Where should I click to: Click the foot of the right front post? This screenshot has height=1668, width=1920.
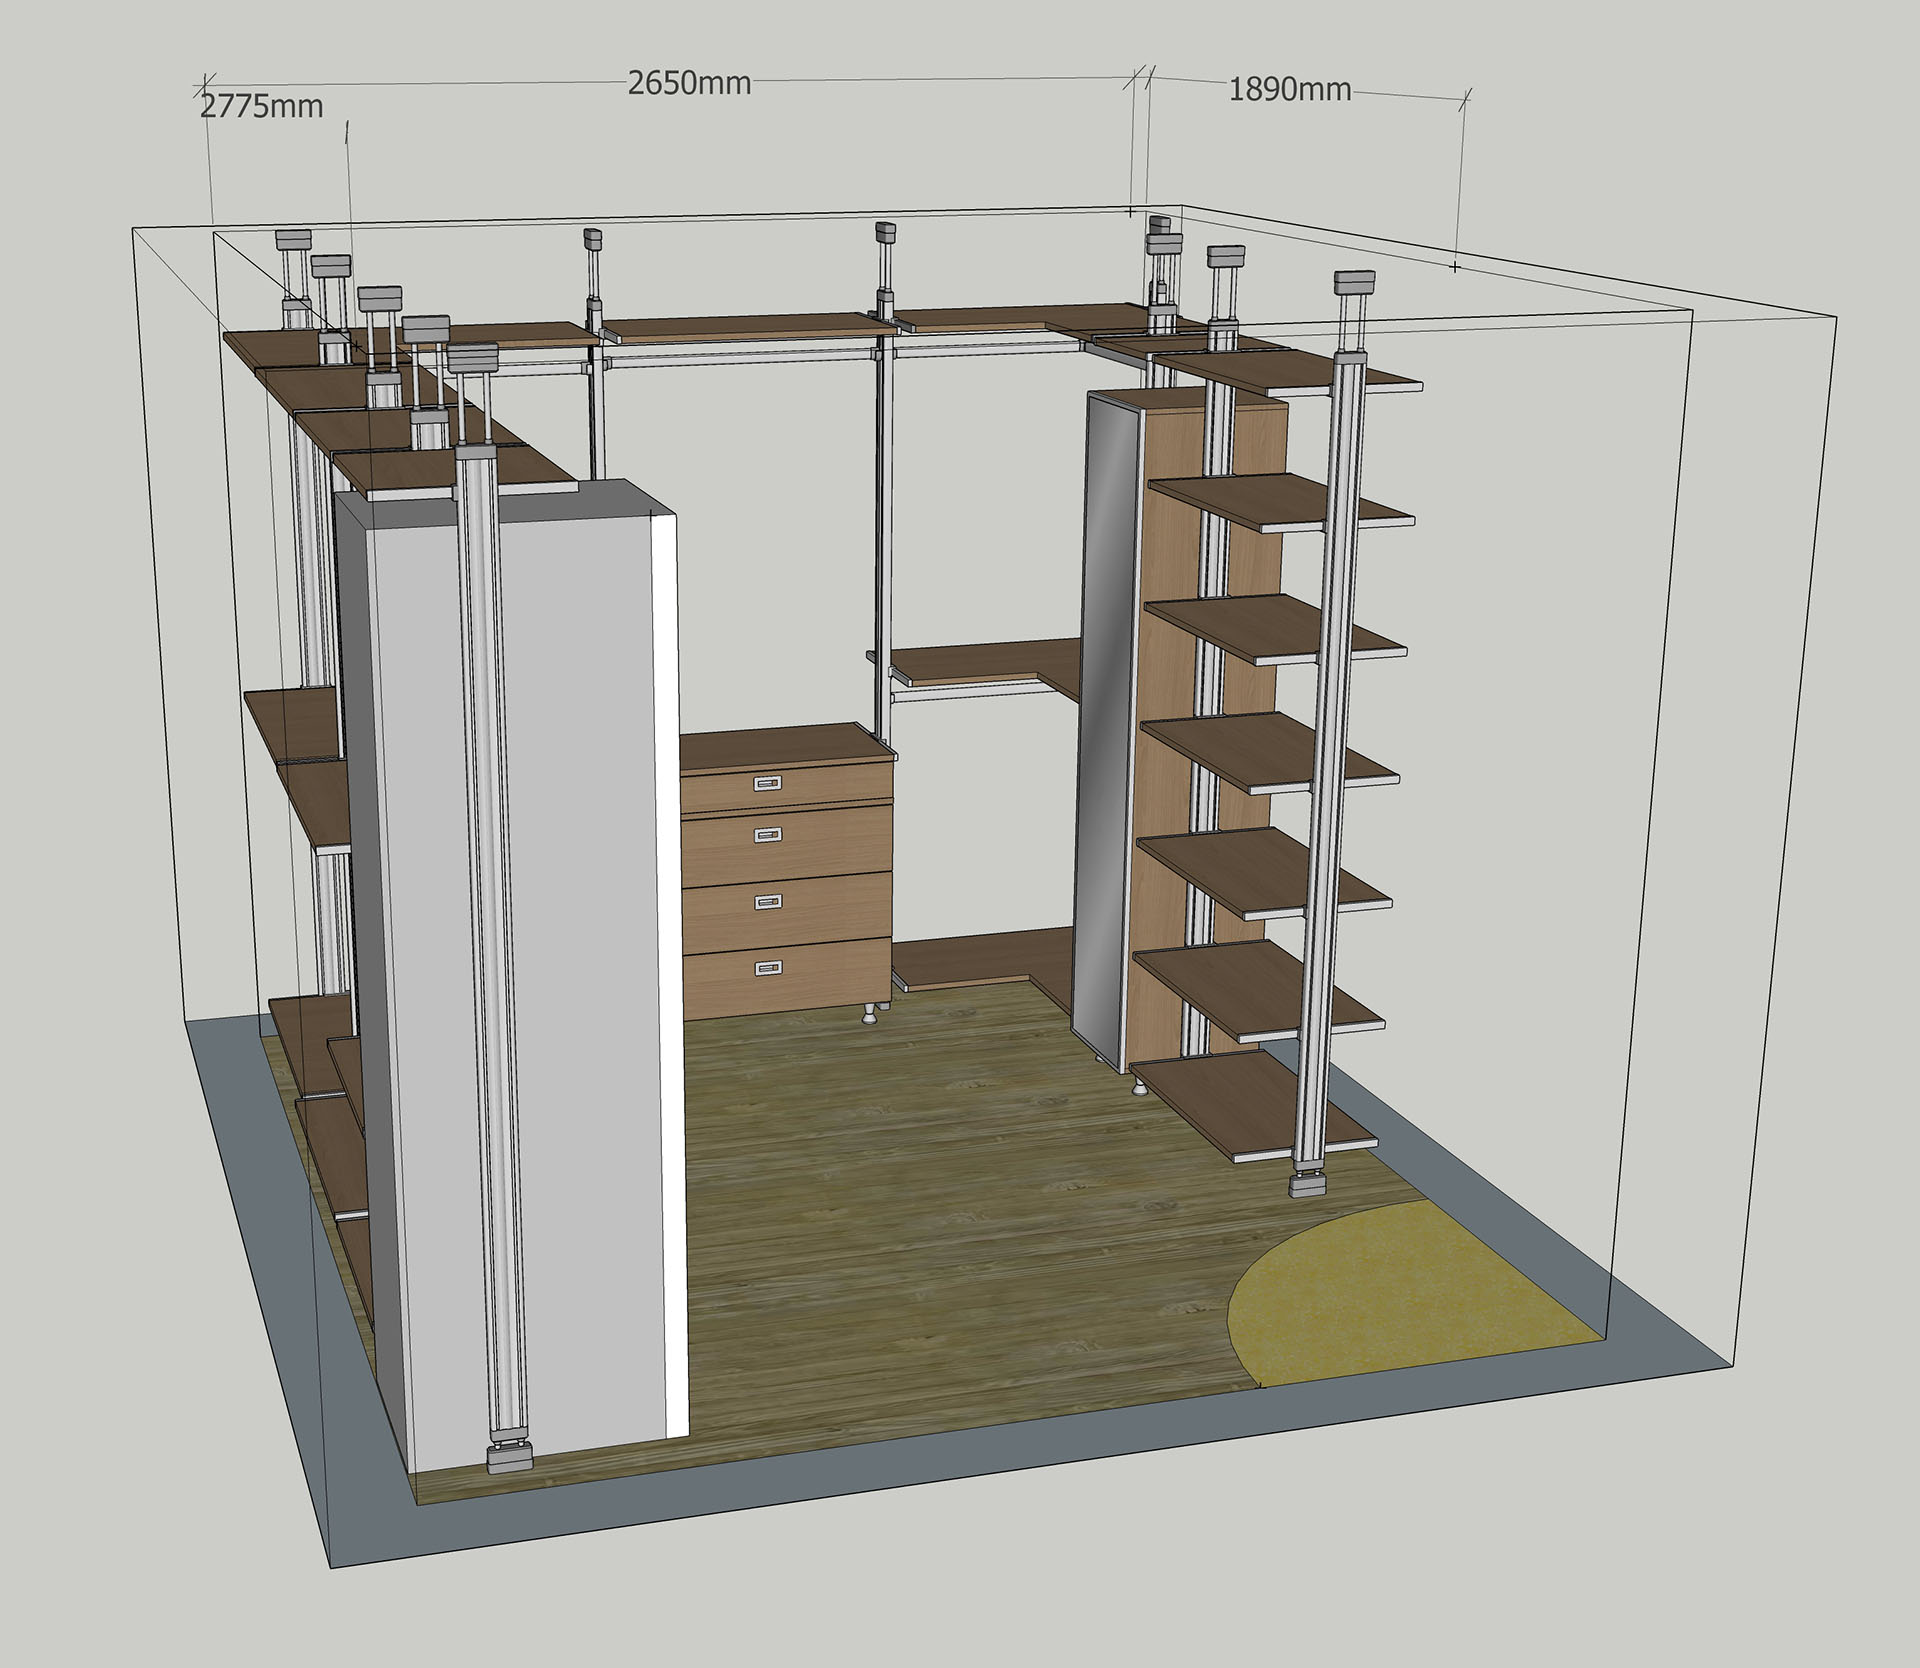click(1308, 1184)
